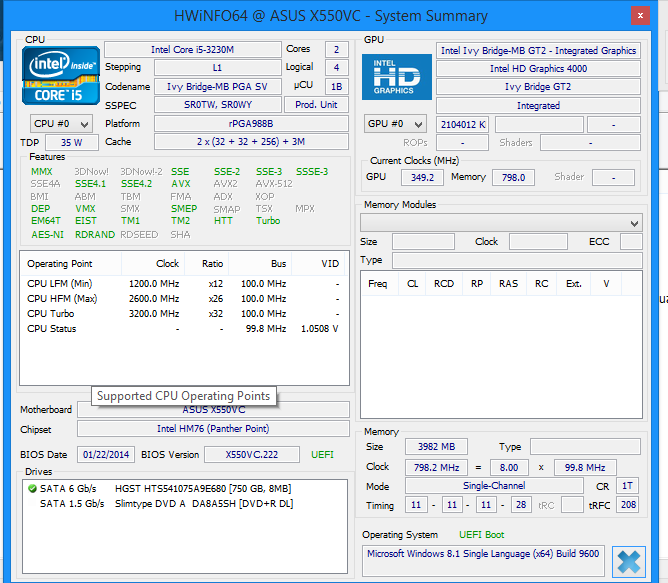This screenshot has width=668, height=583.
Task: Click the Operating System field Windows 8.1
Action: point(483,560)
